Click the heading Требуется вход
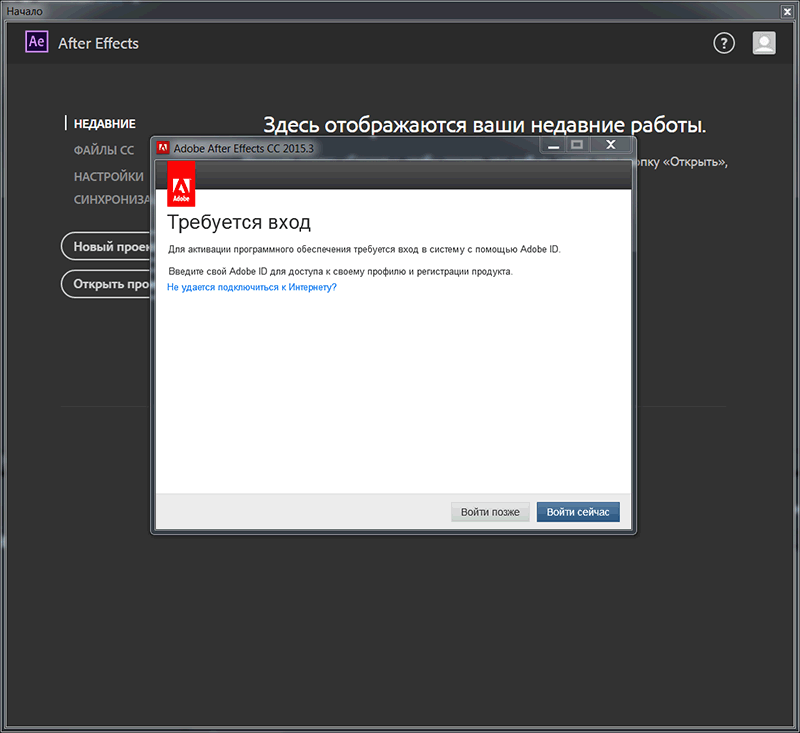Screen dimensions: 800x733 [x=239, y=222]
